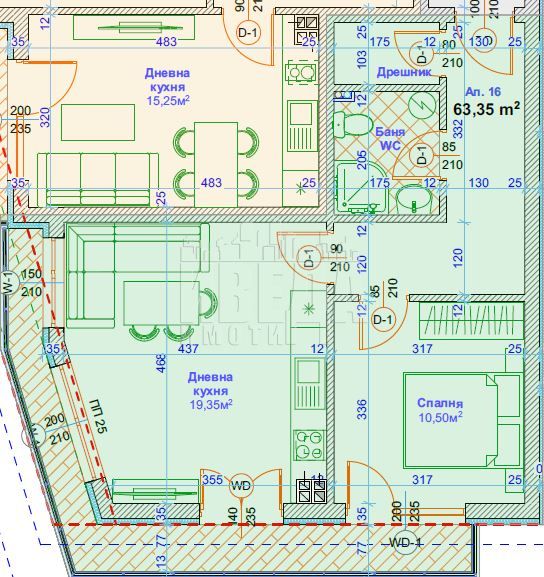Viewport: 544px width, 577px height.
Task: Select the dining table with four chairs
Action: tap(216, 164)
